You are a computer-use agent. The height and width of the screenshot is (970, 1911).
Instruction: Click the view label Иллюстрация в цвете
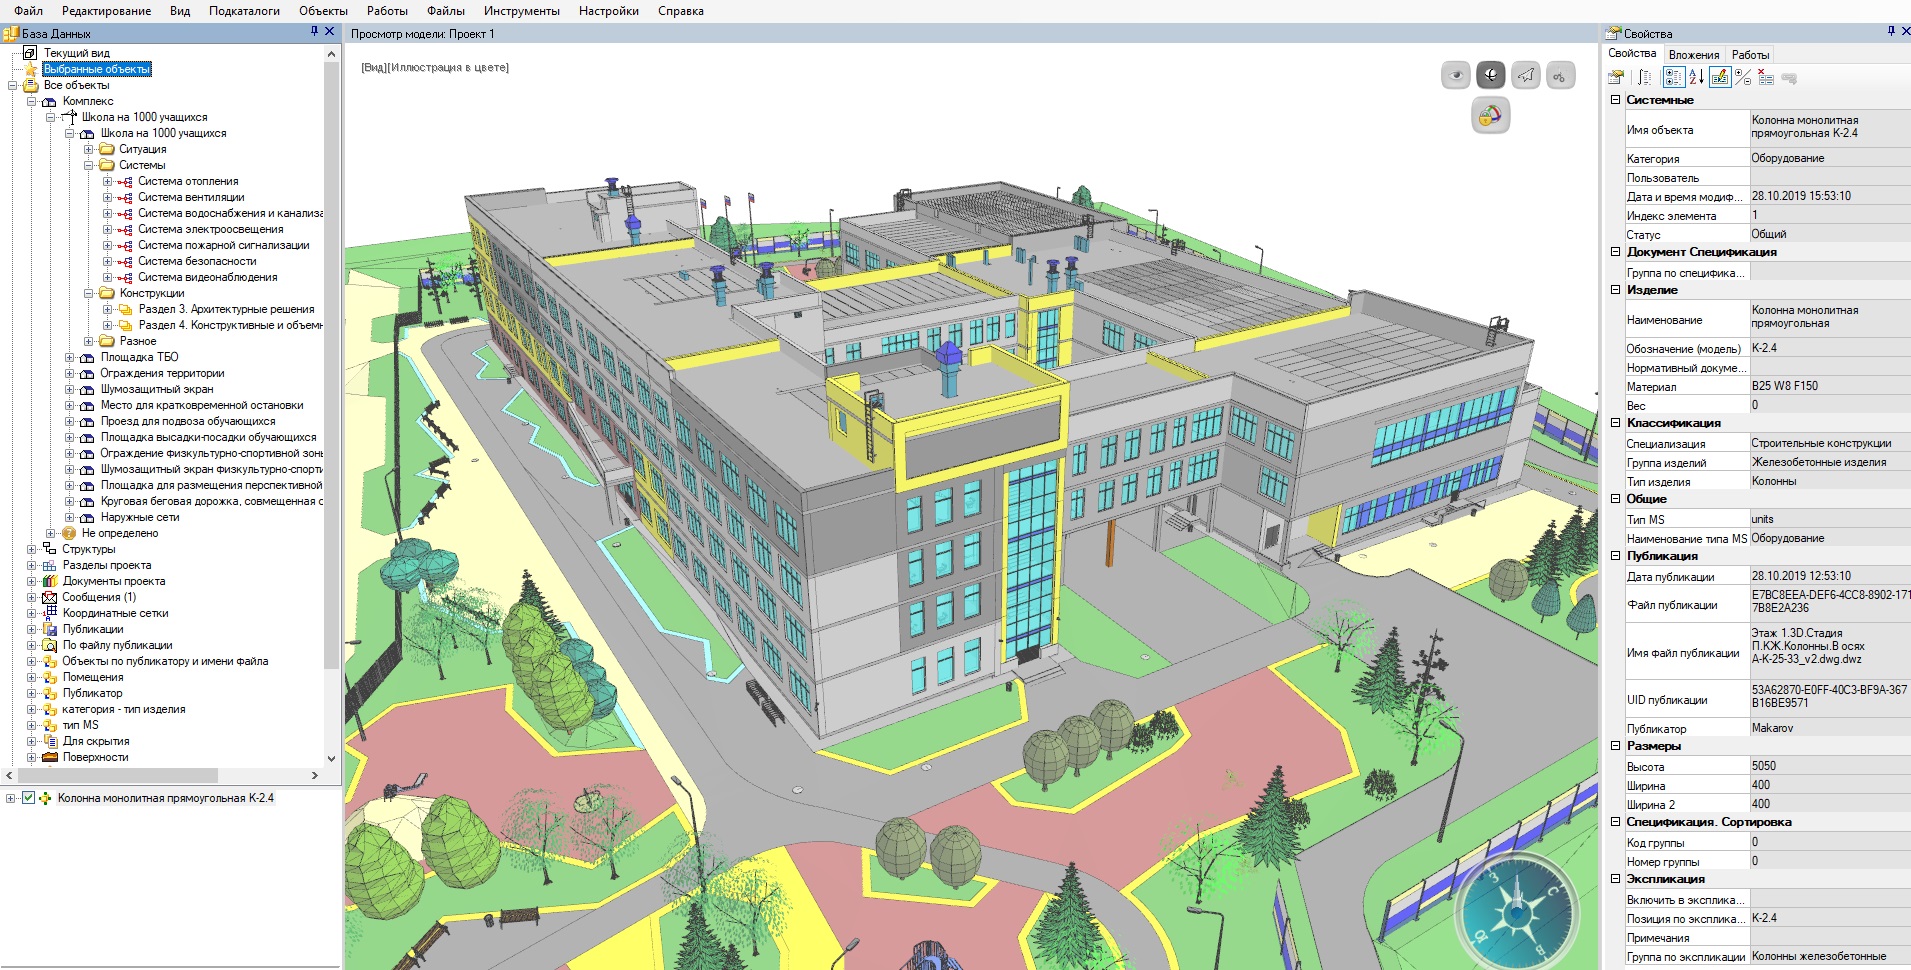[449, 67]
